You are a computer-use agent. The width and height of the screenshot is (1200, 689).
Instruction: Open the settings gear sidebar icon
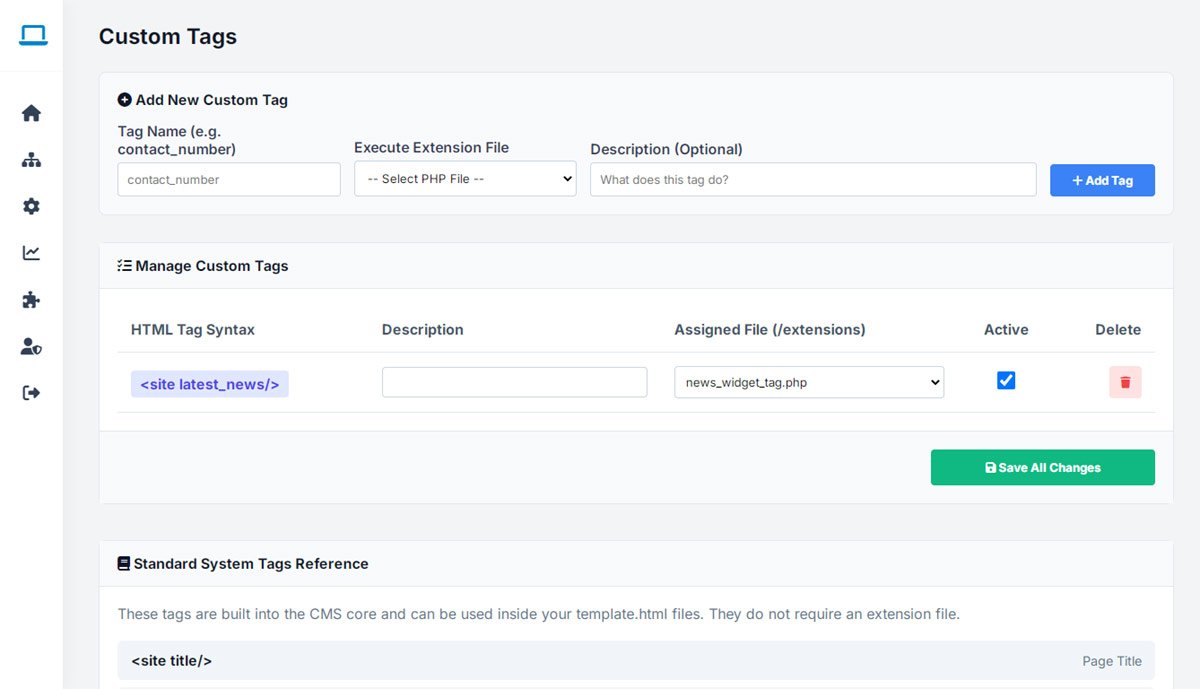(x=31, y=206)
